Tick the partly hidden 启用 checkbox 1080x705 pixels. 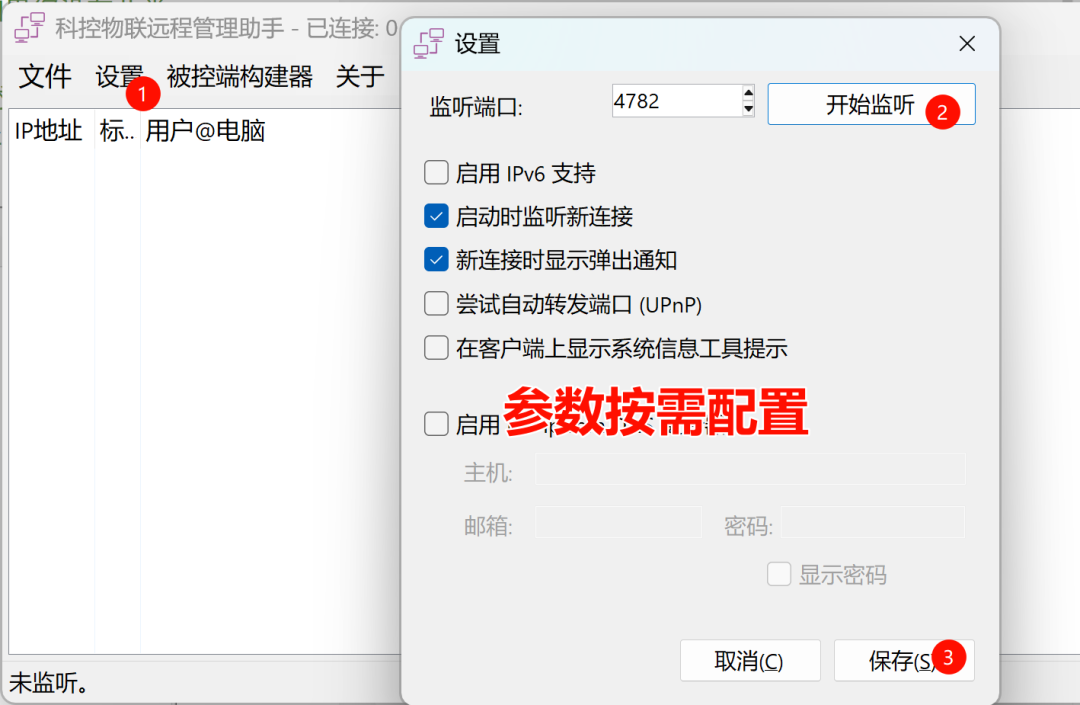pyautogui.click(x=436, y=423)
